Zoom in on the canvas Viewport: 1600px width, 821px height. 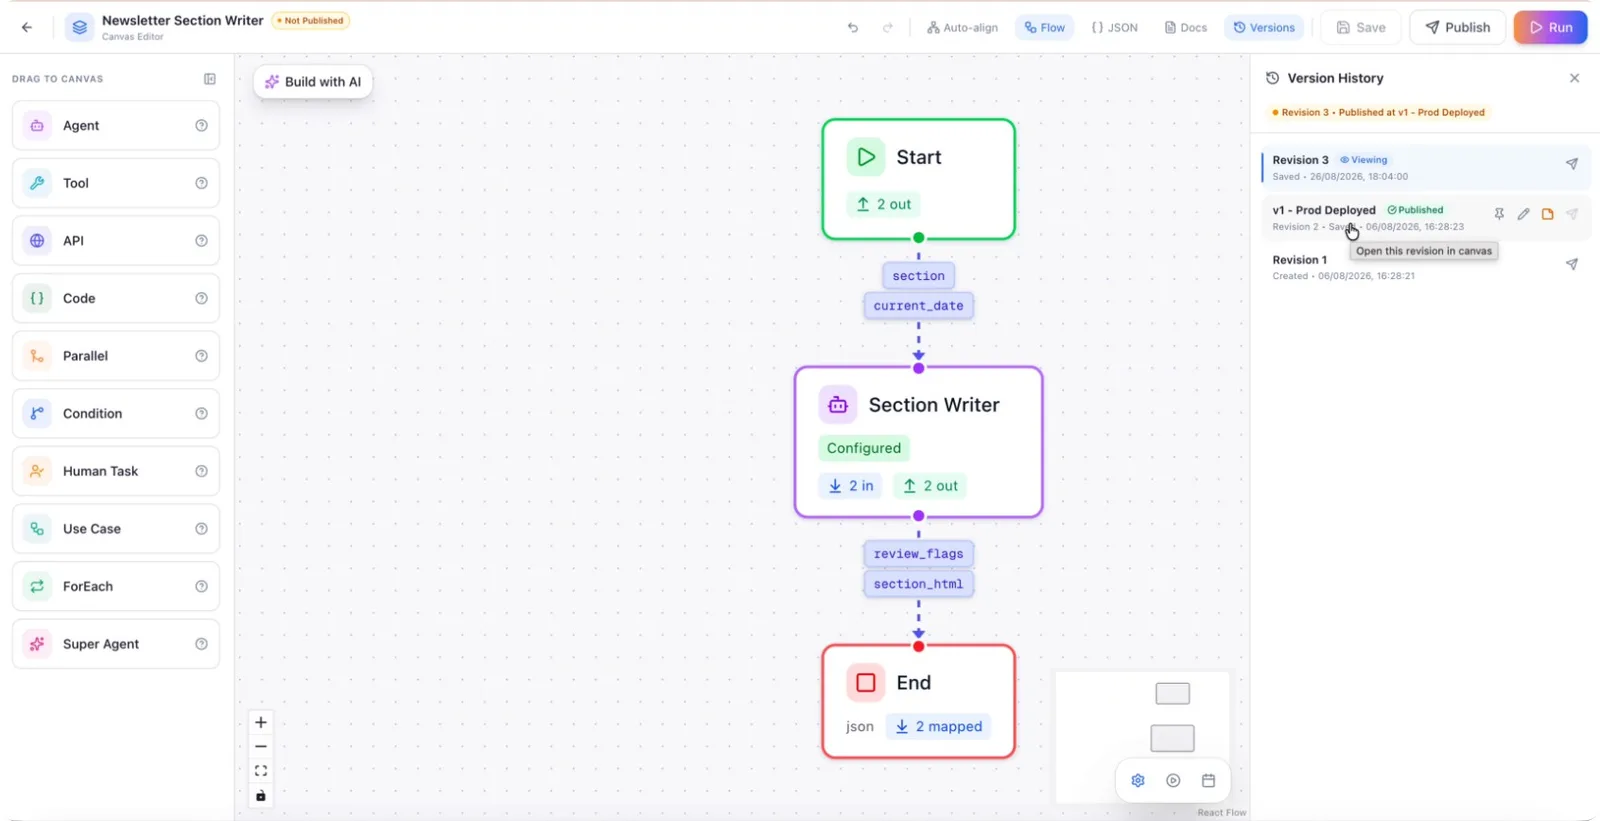pyautogui.click(x=261, y=722)
